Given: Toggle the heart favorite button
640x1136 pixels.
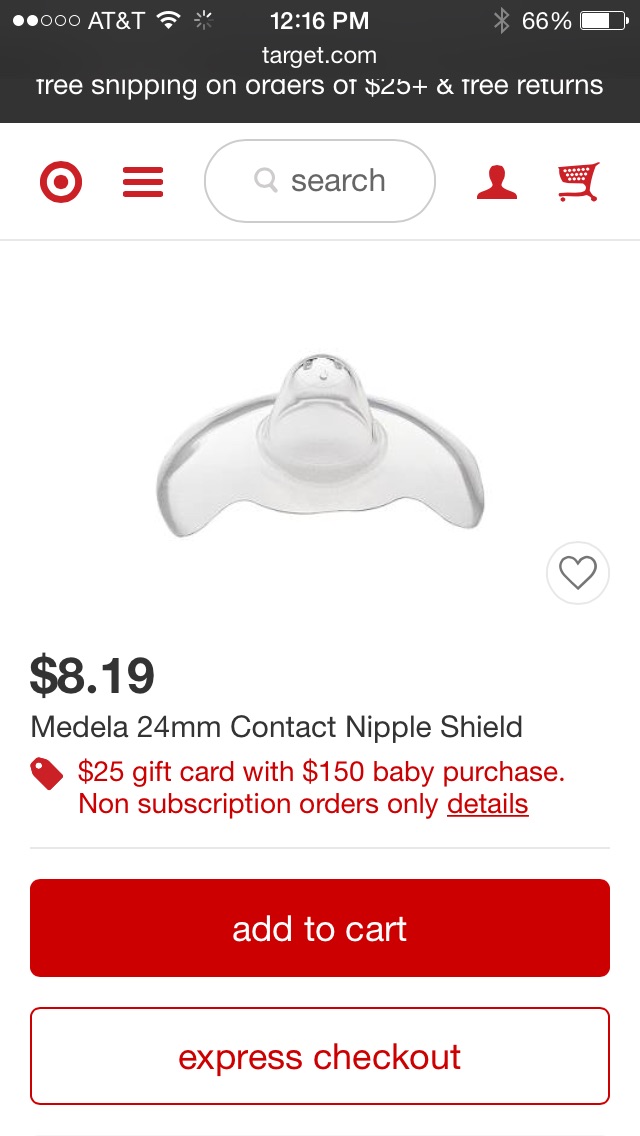Looking at the screenshot, I should pos(578,573).
